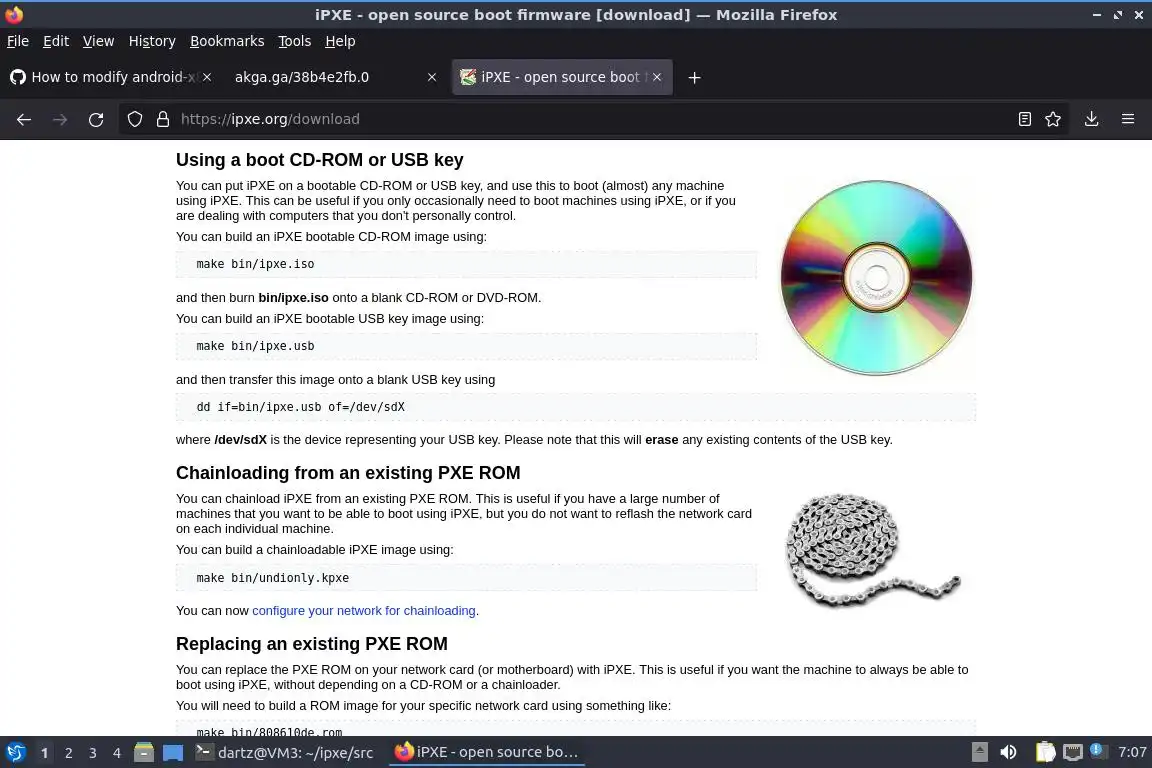The image size is (1152, 768).
Task: Go back to the previous page
Action: click(x=24, y=119)
